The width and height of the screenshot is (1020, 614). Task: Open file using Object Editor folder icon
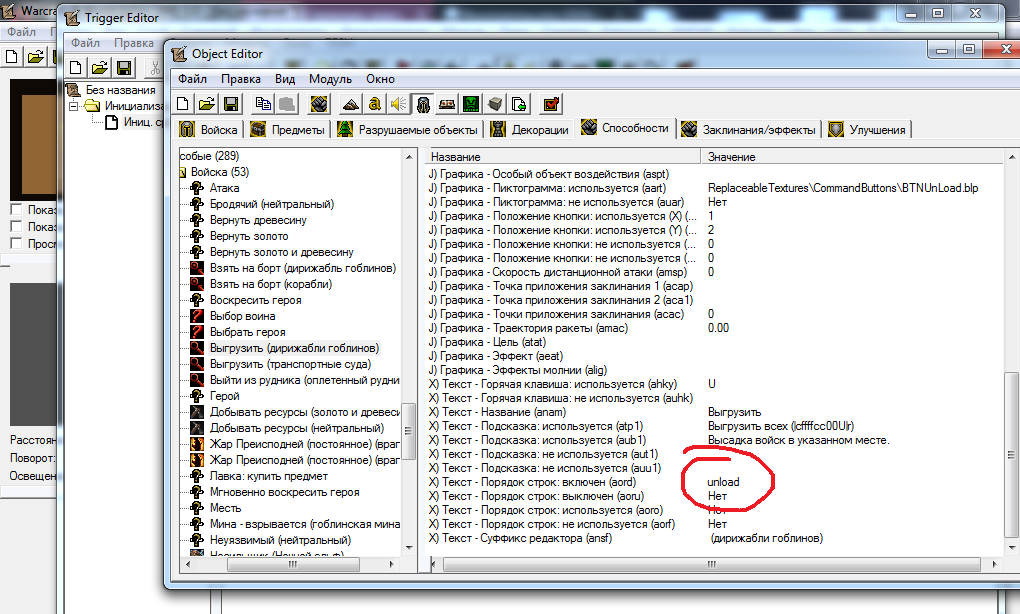coord(207,104)
